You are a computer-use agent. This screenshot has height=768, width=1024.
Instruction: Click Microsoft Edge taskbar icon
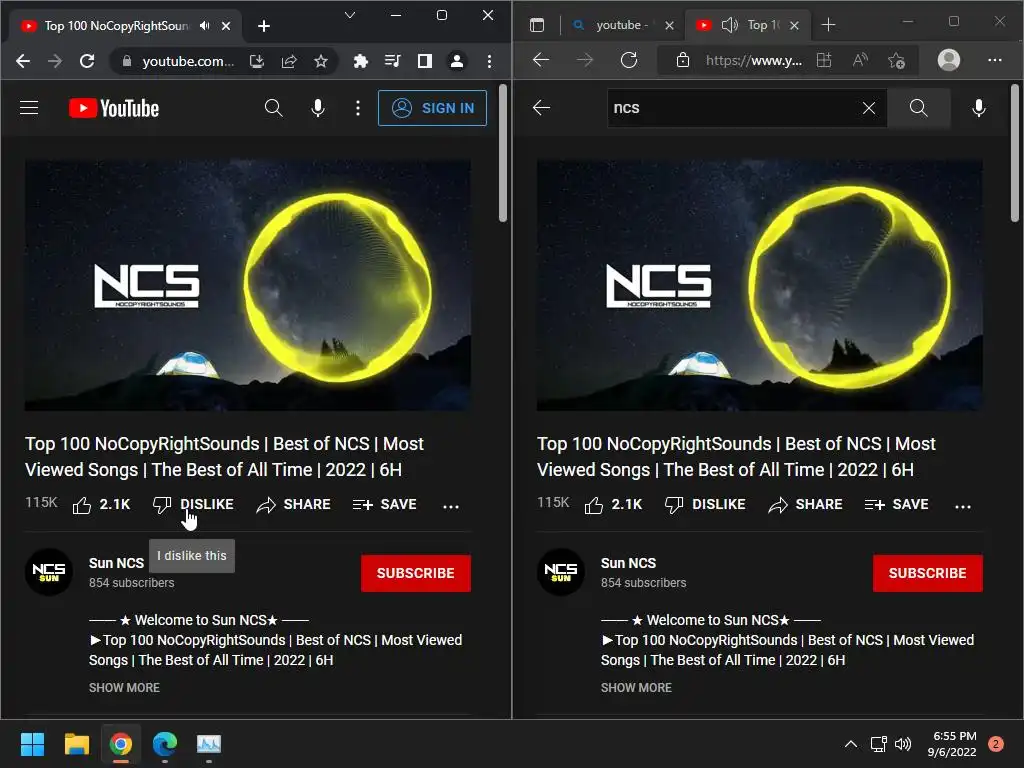(165, 743)
